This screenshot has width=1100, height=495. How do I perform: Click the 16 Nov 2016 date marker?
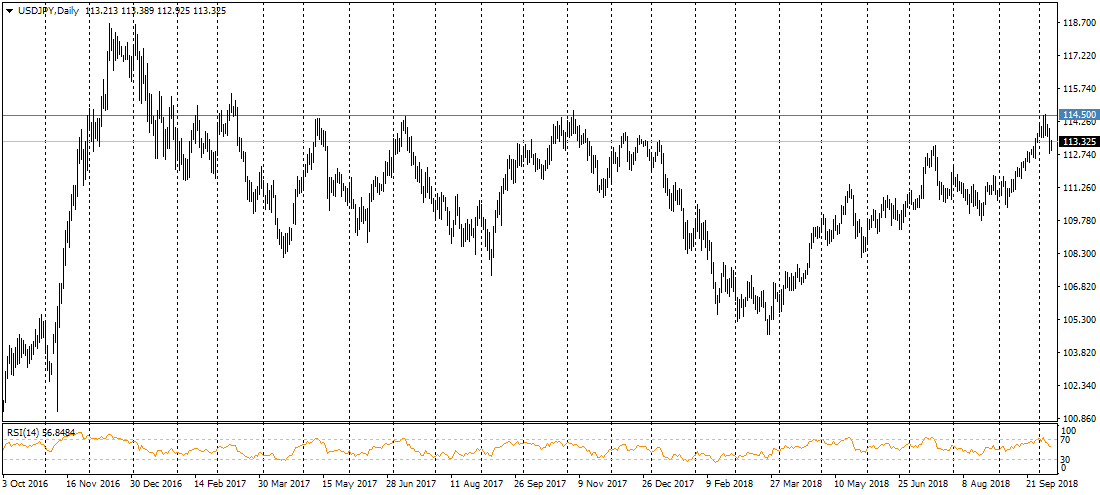tap(93, 483)
